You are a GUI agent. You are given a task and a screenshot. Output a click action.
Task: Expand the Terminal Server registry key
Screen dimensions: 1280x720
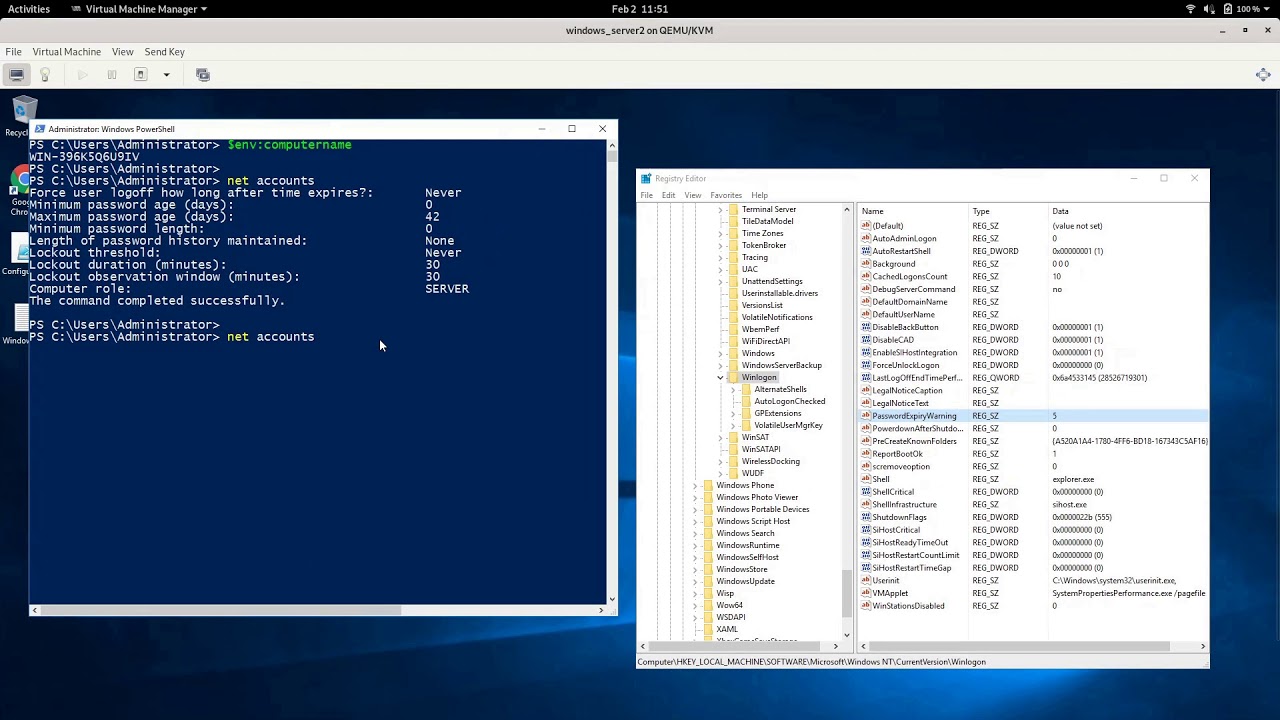pos(720,209)
